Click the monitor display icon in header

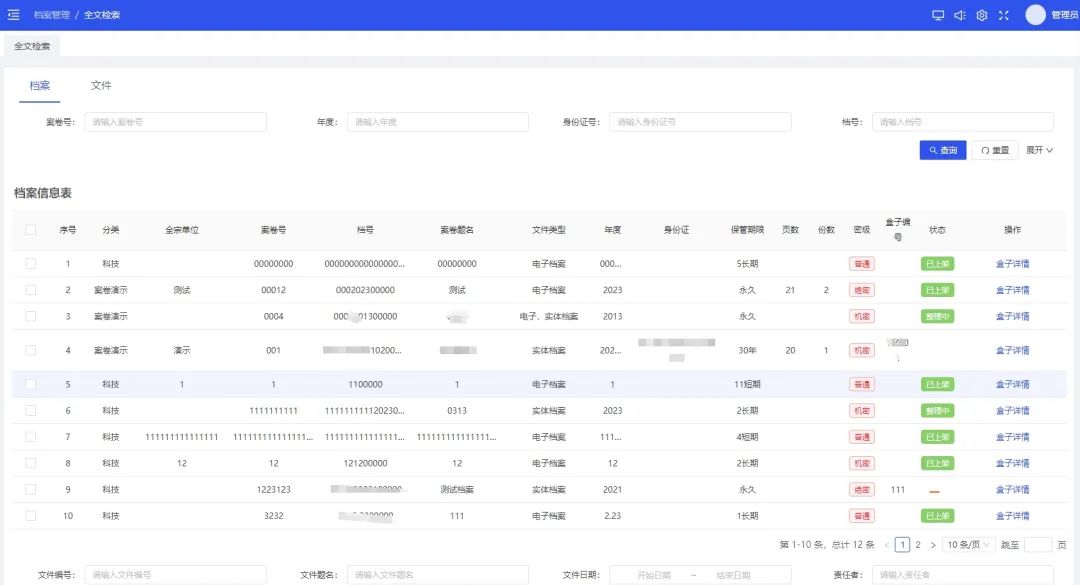point(937,15)
